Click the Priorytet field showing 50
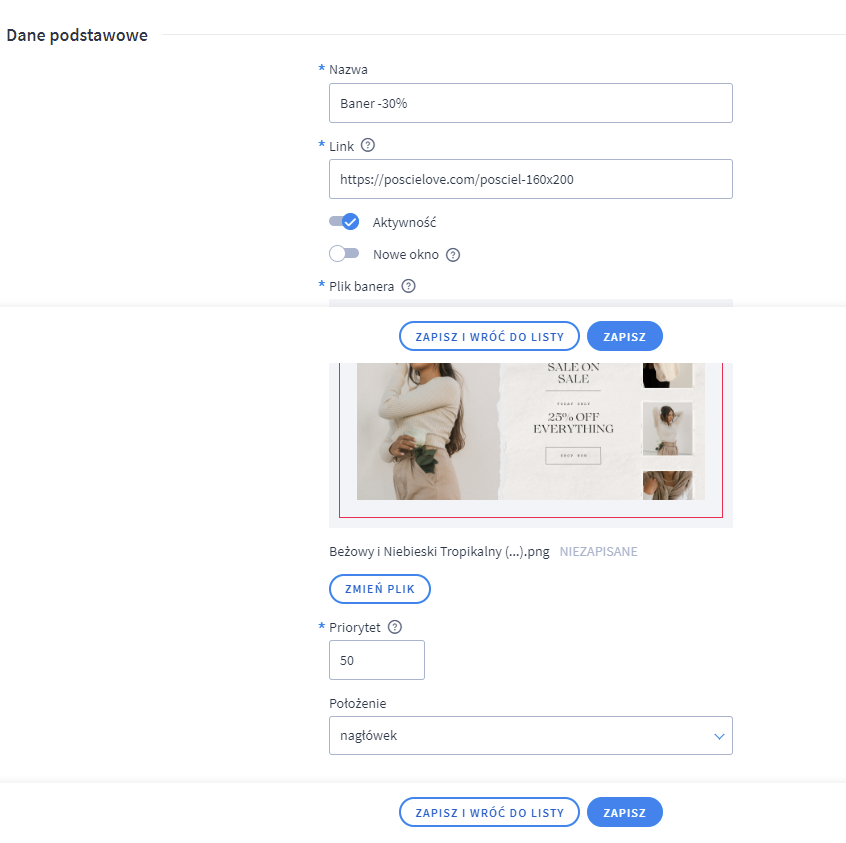This screenshot has height=843, width=846. pyautogui.click(x=377, y=660)
